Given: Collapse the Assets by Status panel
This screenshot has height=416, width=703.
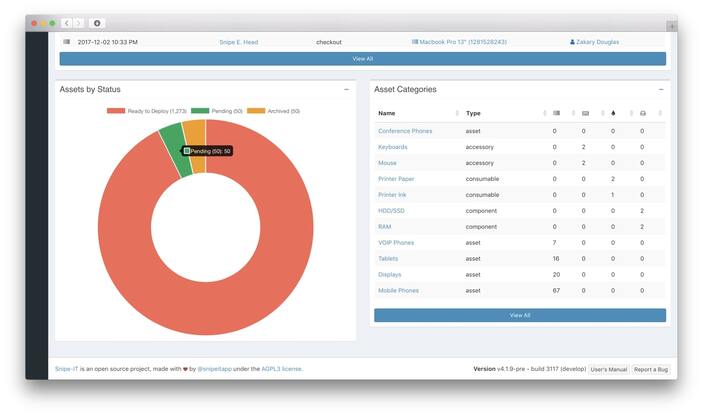Looking at the screenshot, I should coord(346,89).
